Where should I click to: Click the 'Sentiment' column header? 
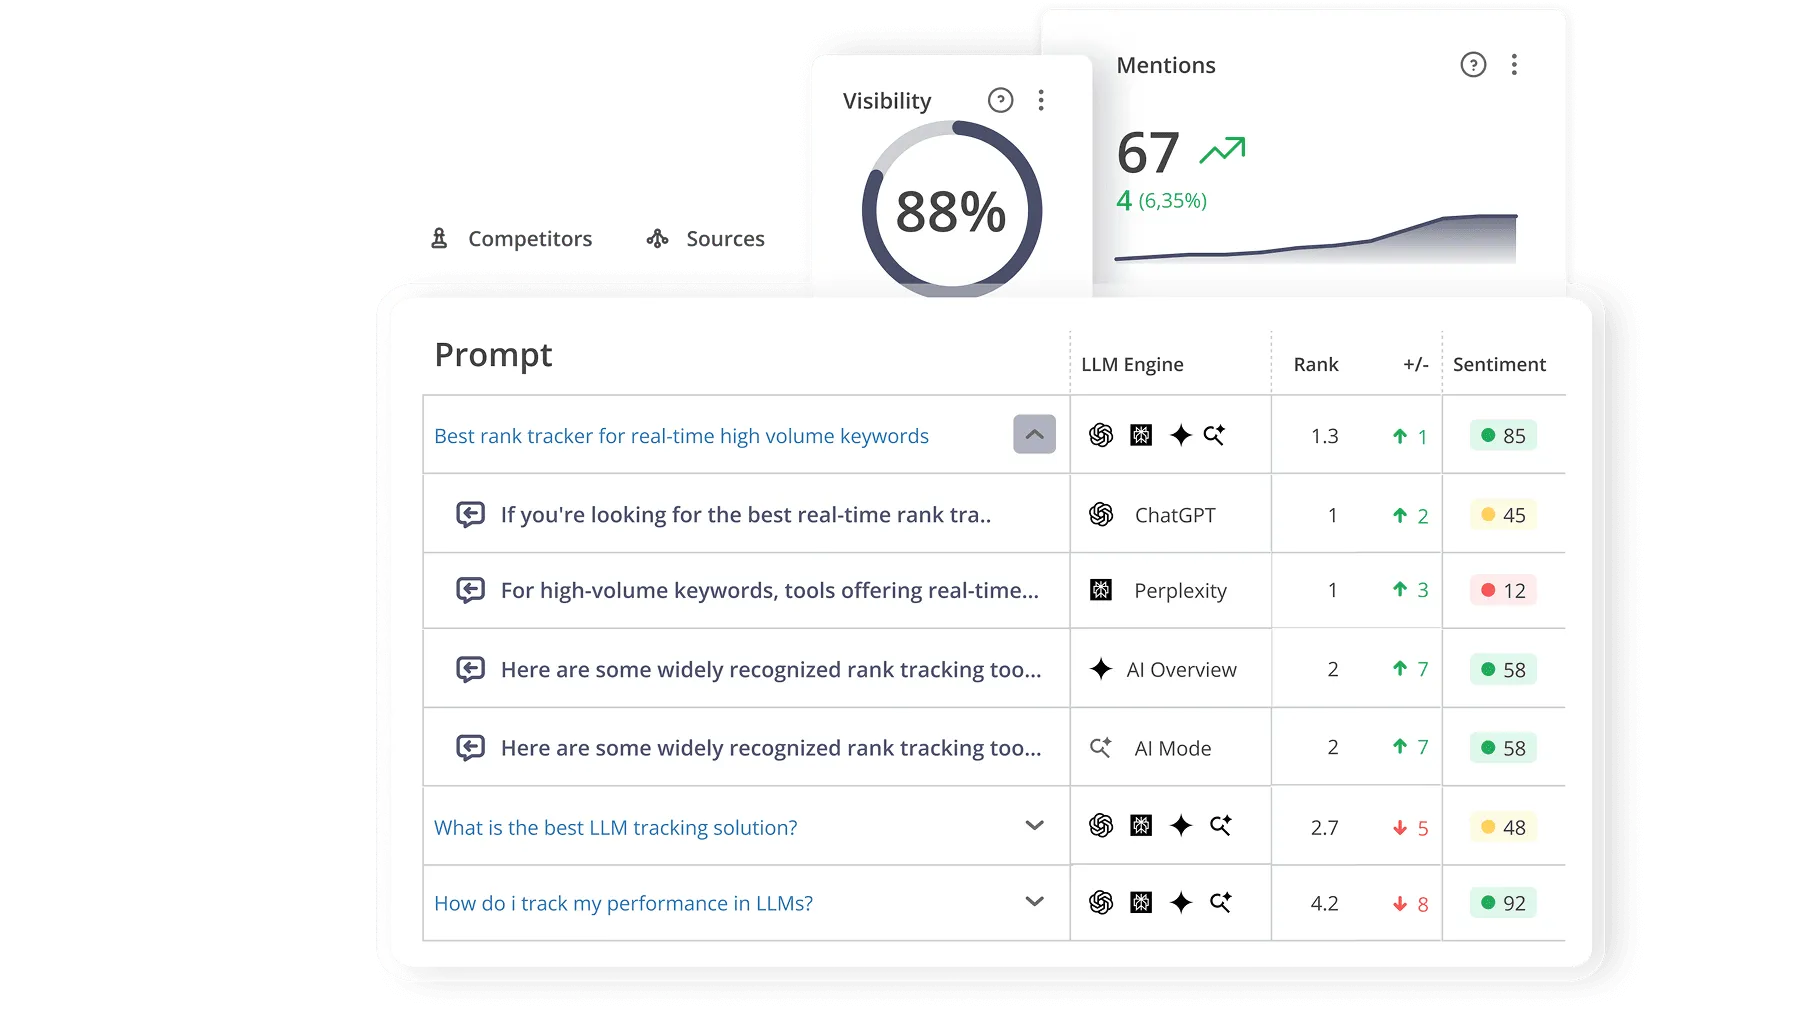point(1499,365)
